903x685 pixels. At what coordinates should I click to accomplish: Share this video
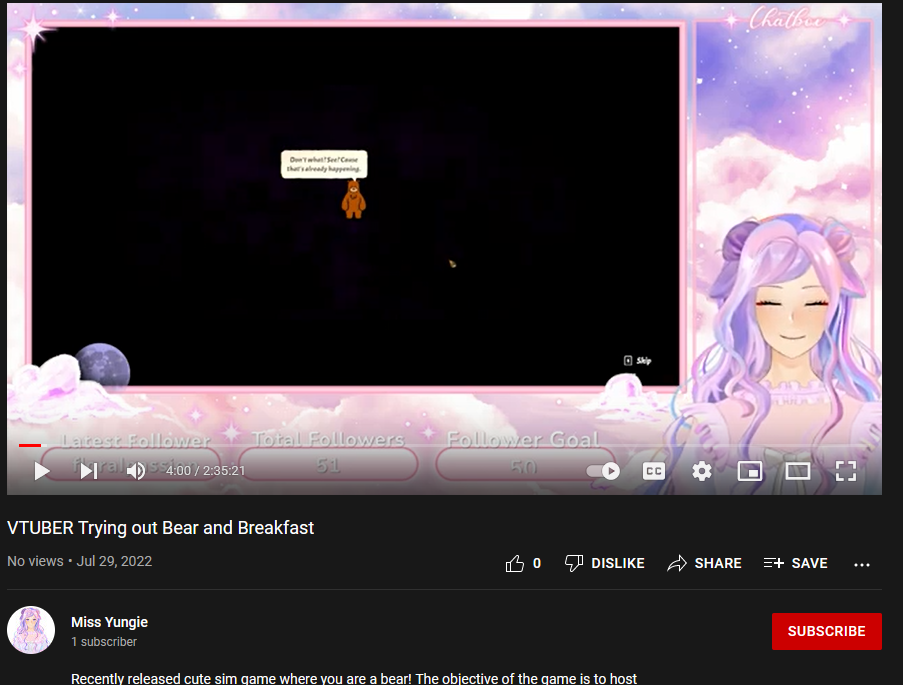(x=704, y=563)
